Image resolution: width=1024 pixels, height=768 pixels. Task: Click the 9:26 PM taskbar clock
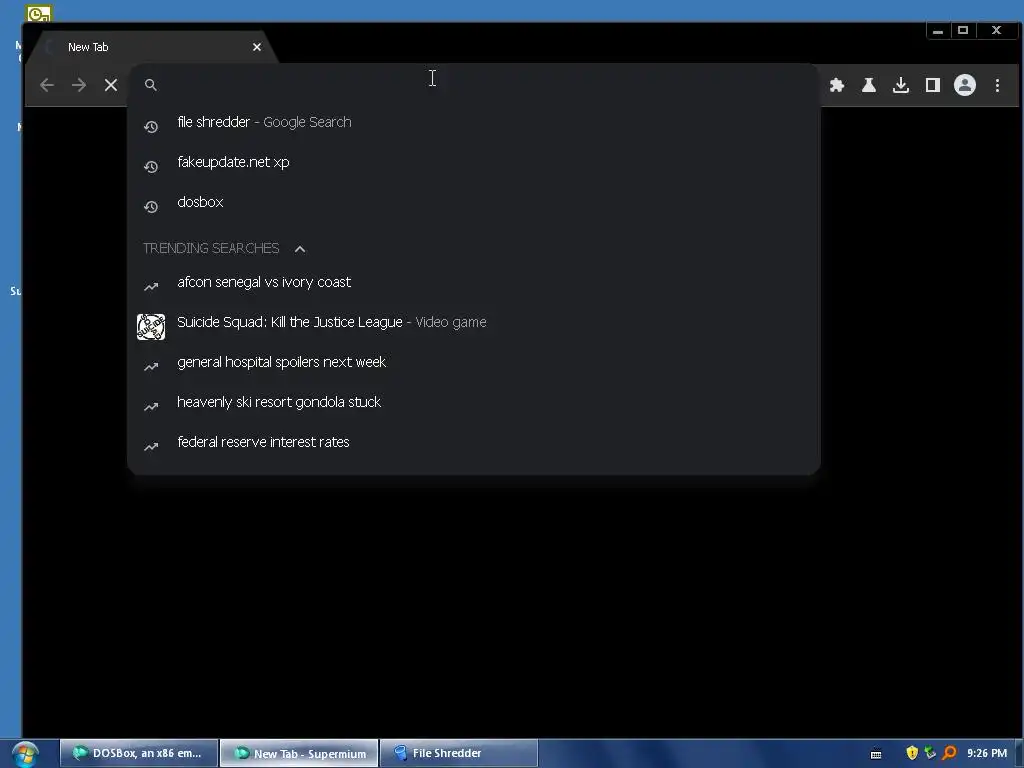pyautogui.click(x=987, y=753)
